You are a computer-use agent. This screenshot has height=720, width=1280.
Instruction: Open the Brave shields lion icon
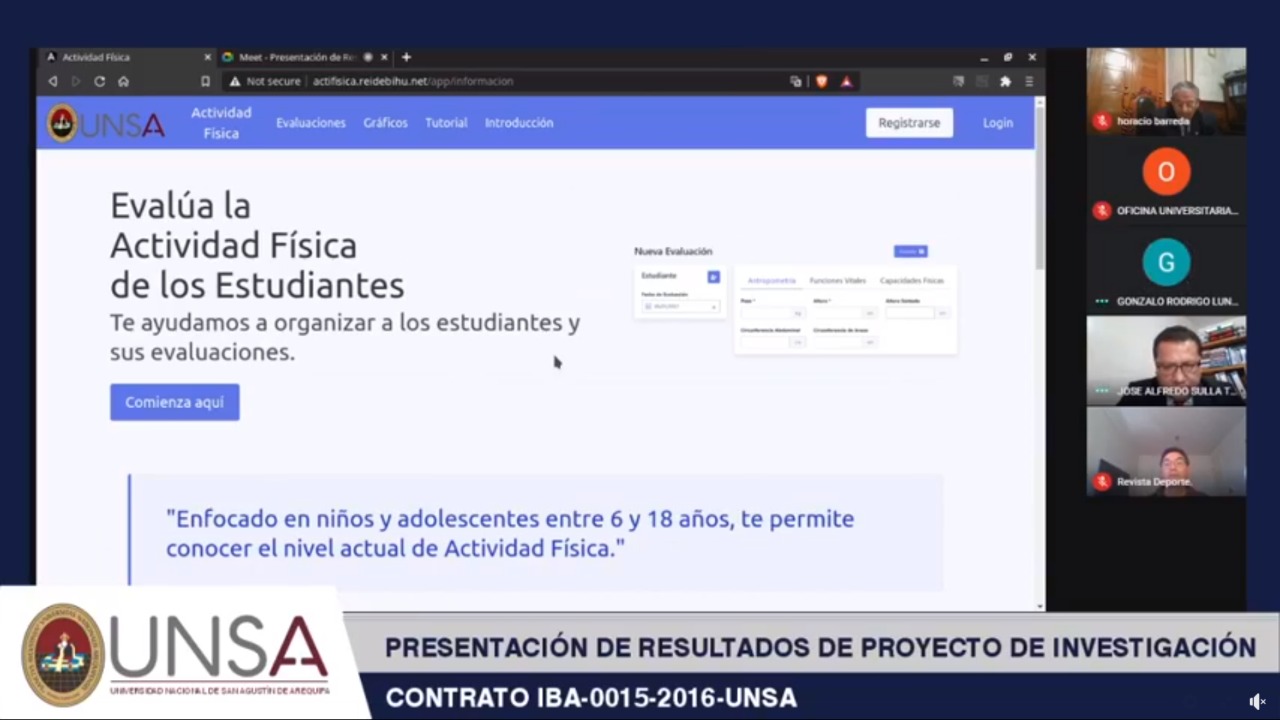point(822,82)
